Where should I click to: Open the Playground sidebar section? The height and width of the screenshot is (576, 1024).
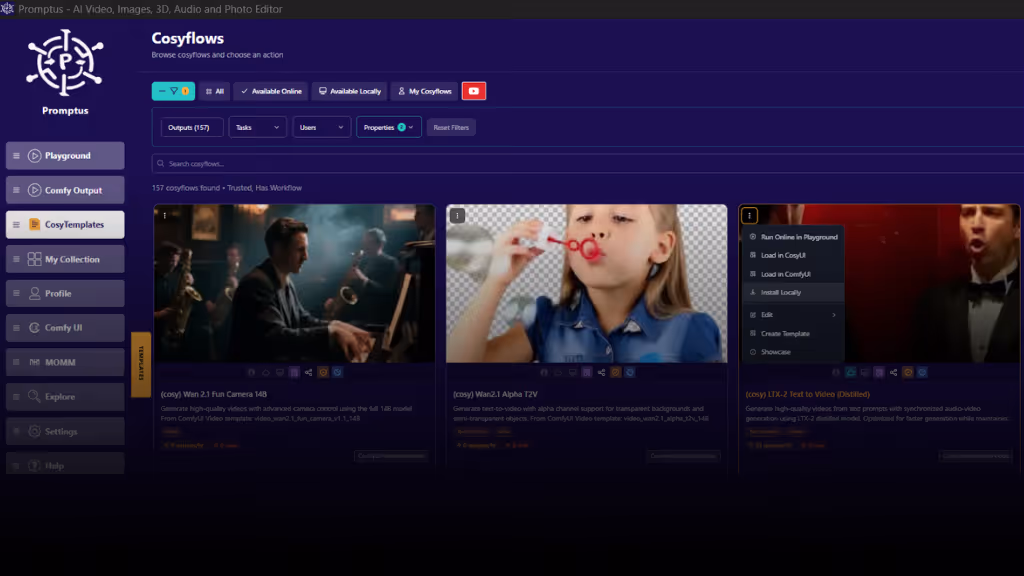click(x=65, y=155)
